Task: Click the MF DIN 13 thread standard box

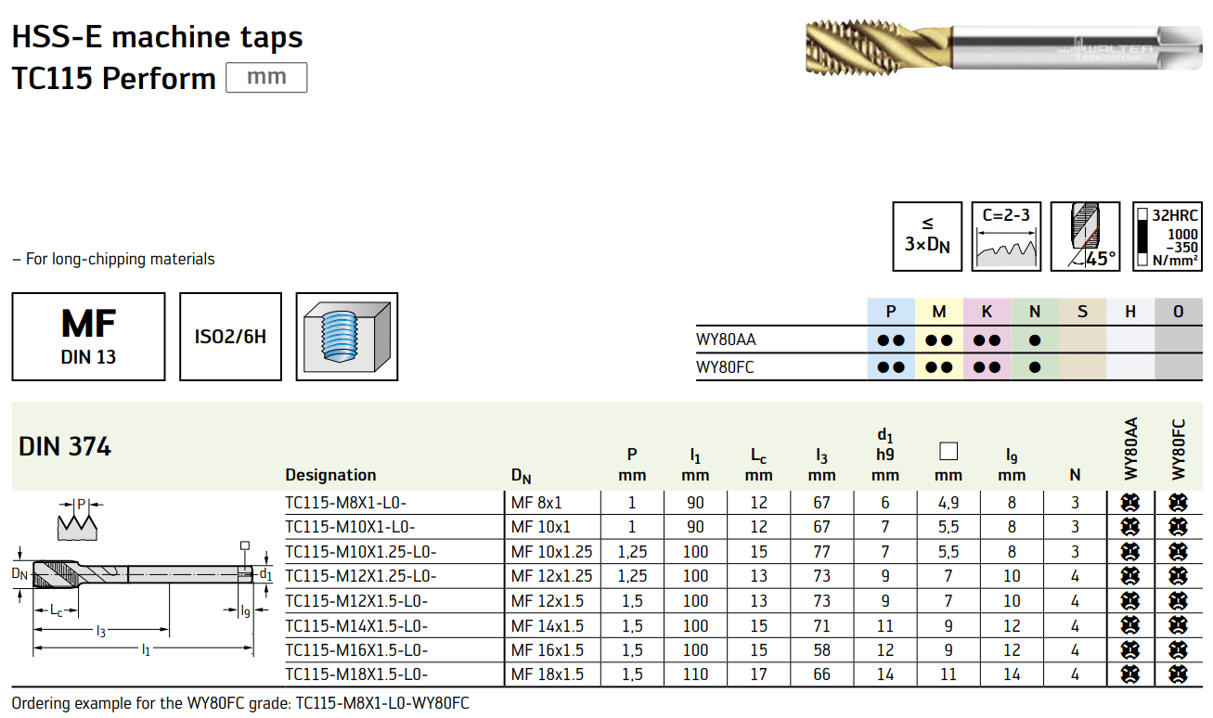Action: tap(88, 336)
